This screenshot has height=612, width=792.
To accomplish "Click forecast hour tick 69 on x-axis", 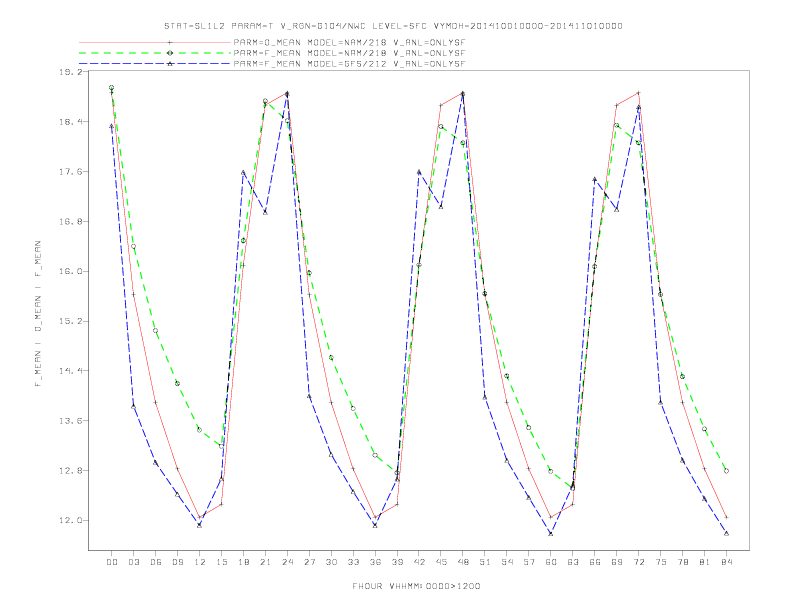I will tap(617, 562).
